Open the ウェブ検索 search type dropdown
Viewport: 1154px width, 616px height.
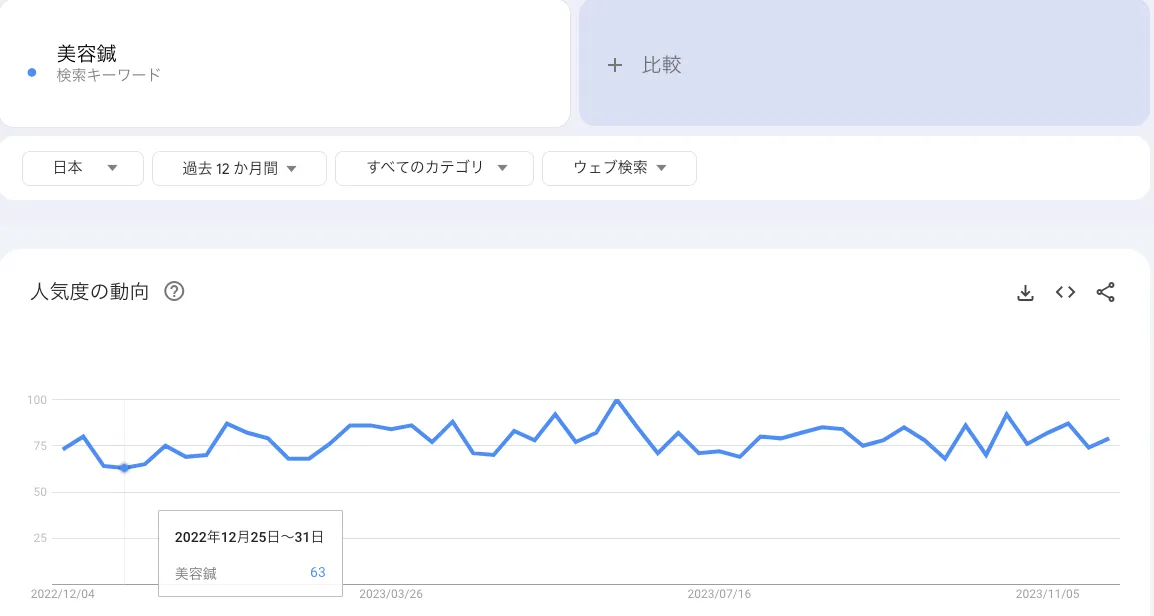[619, 168]
